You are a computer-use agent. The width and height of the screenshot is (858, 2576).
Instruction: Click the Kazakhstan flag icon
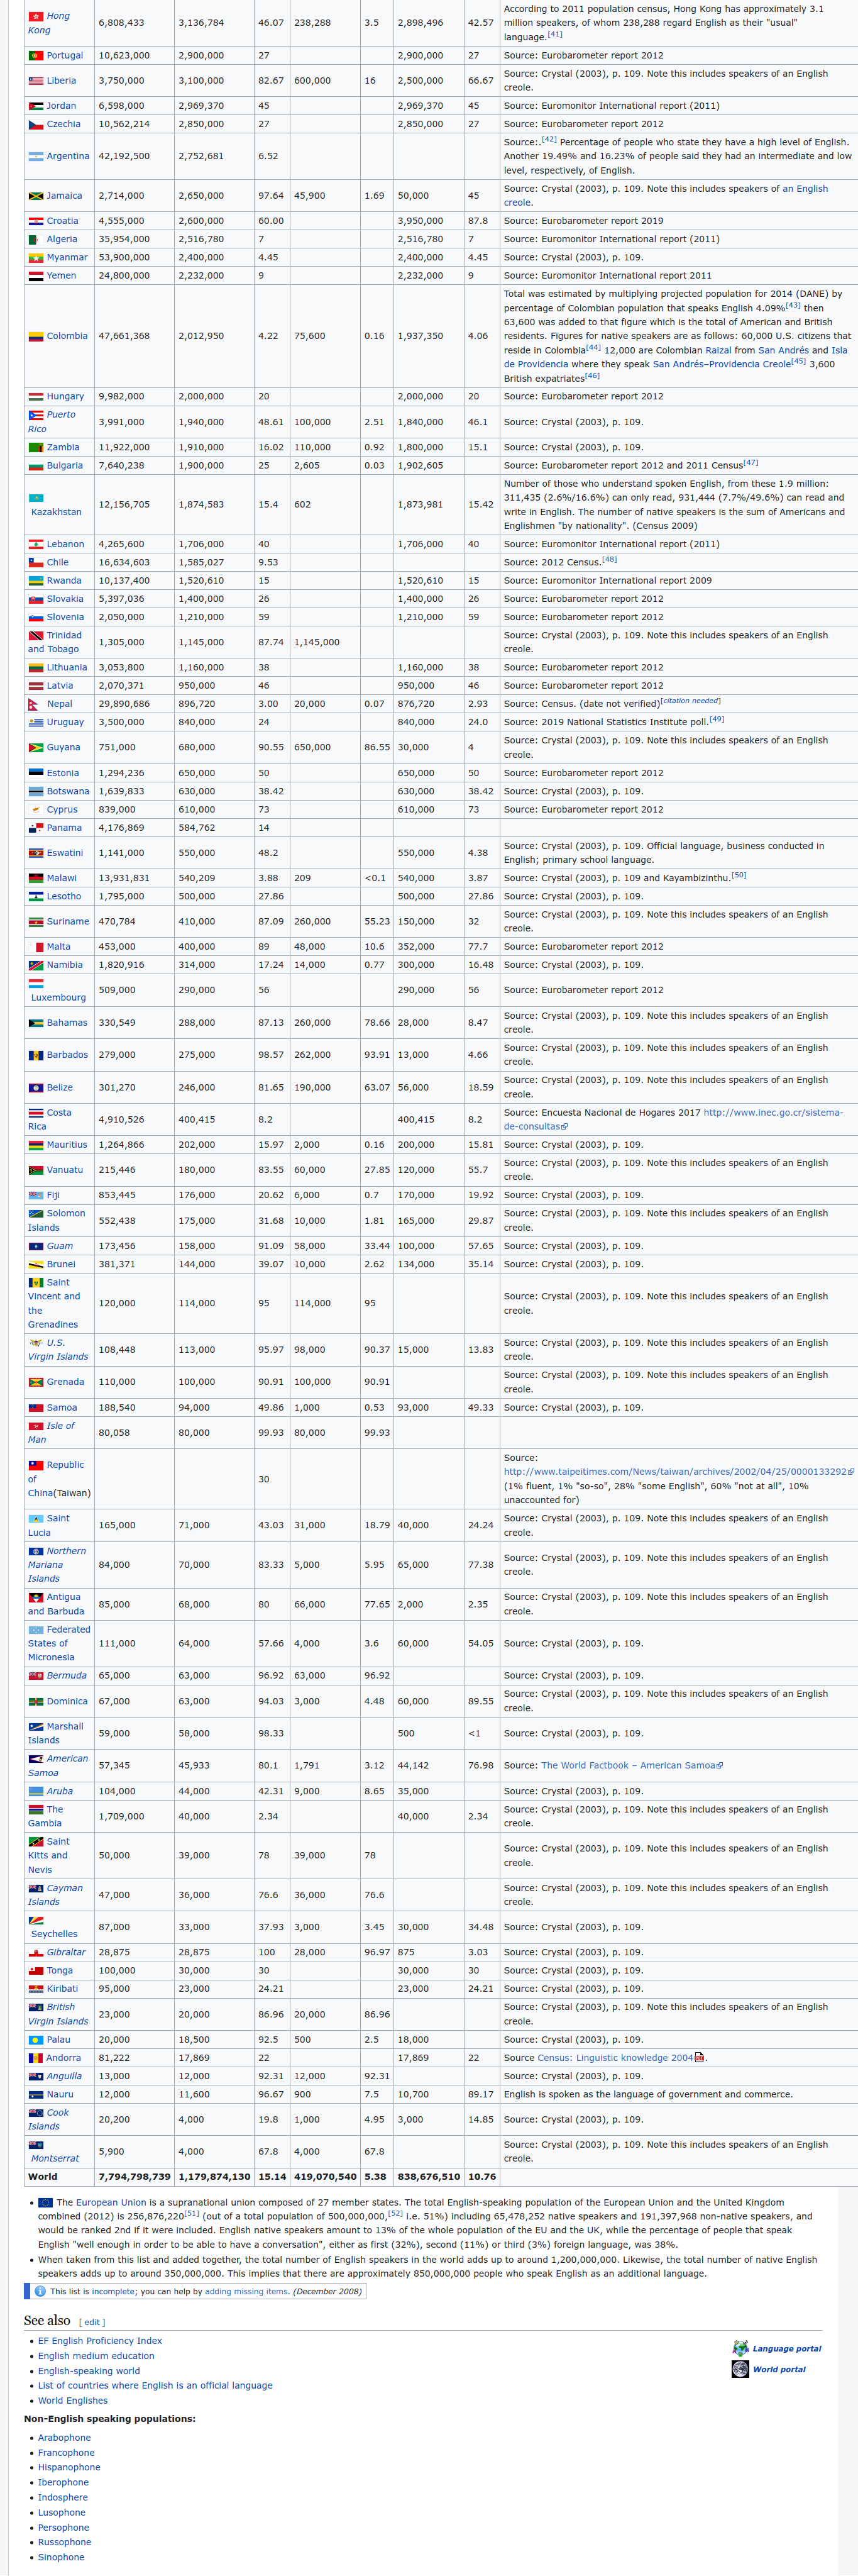point(36,498)
